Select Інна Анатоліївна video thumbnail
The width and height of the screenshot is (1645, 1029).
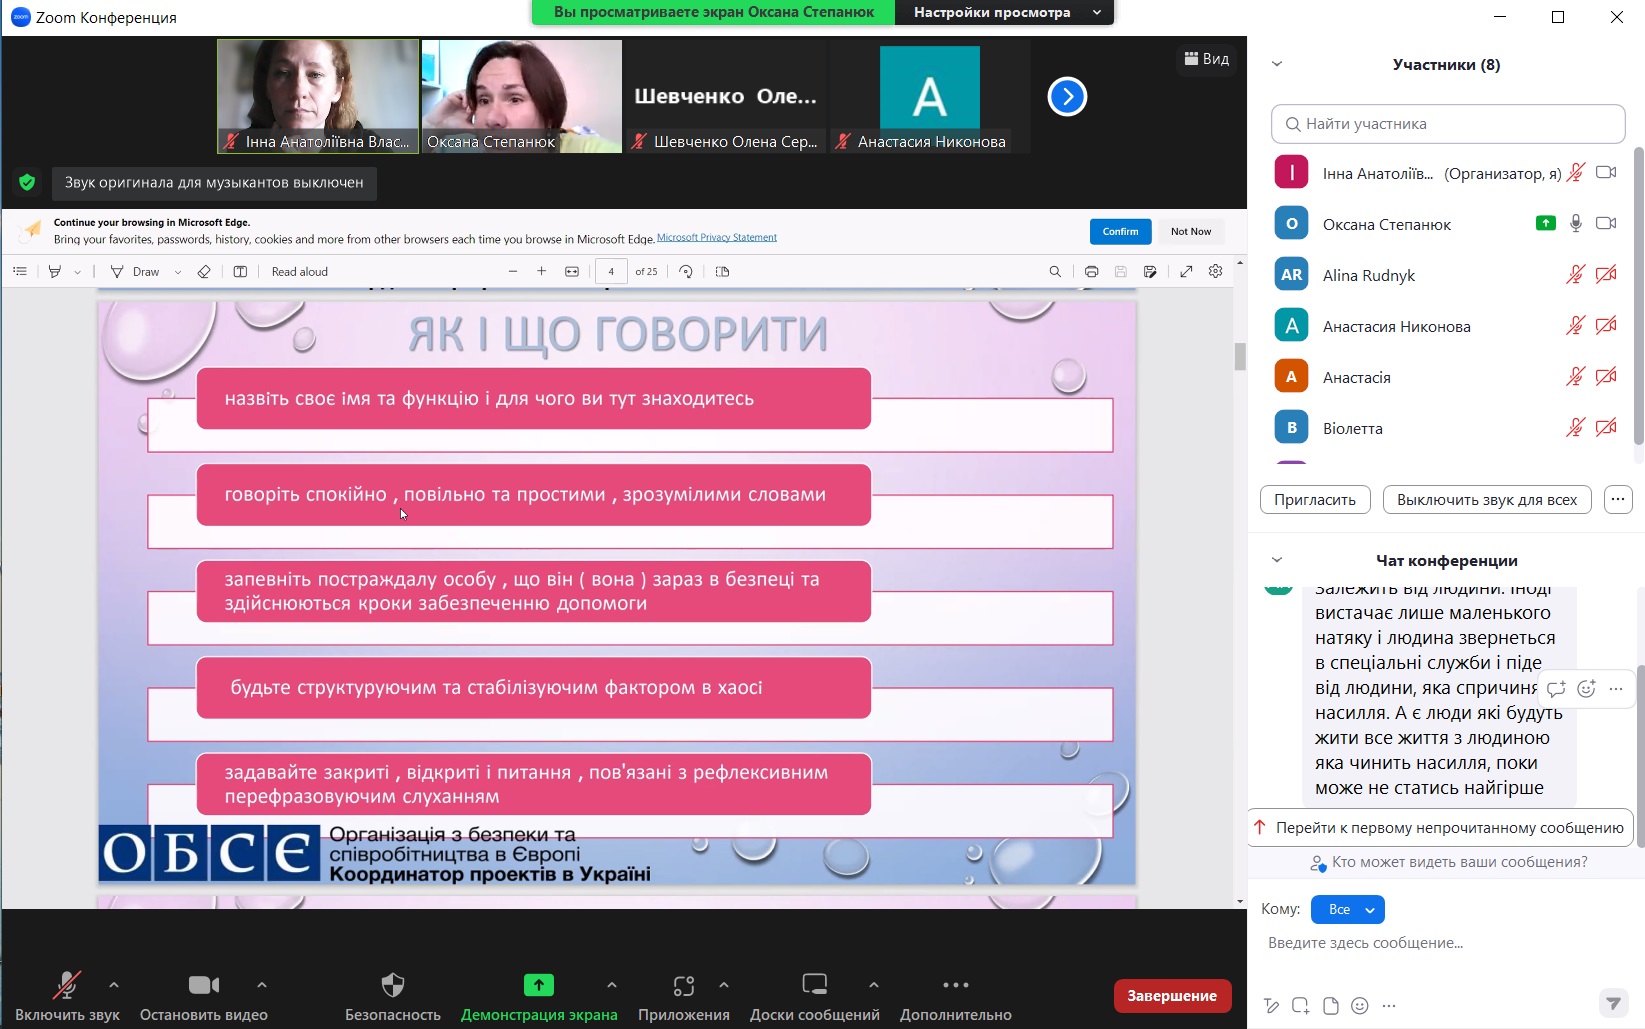point(318,96)
